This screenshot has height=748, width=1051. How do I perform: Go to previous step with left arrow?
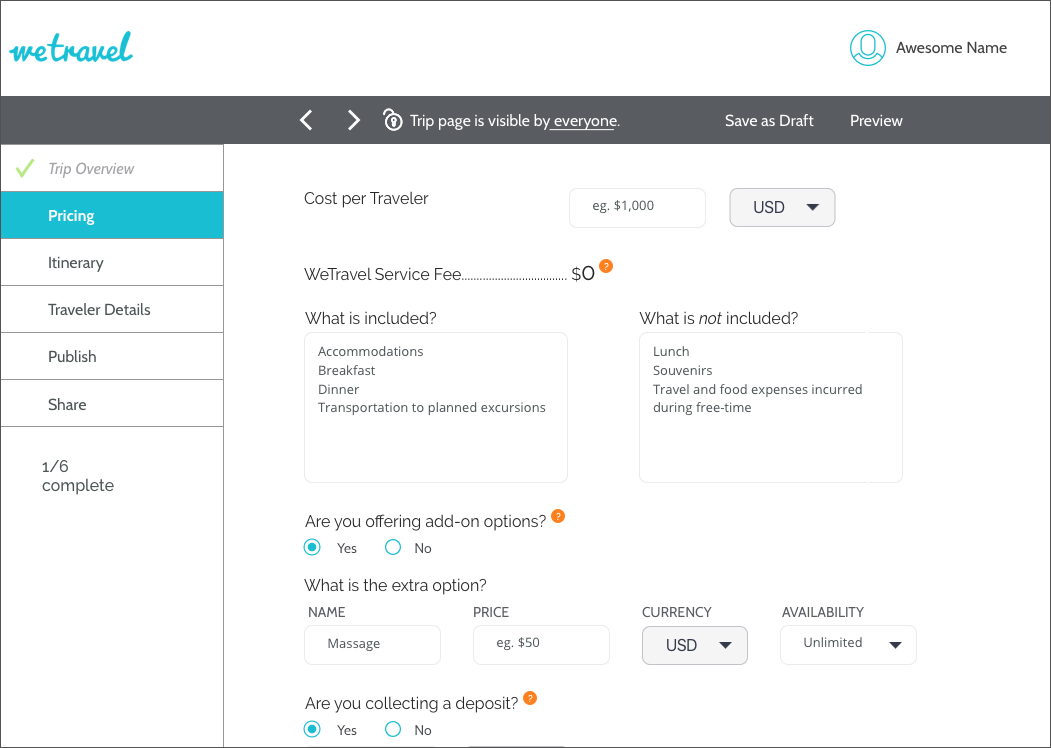tap(307, 121)
